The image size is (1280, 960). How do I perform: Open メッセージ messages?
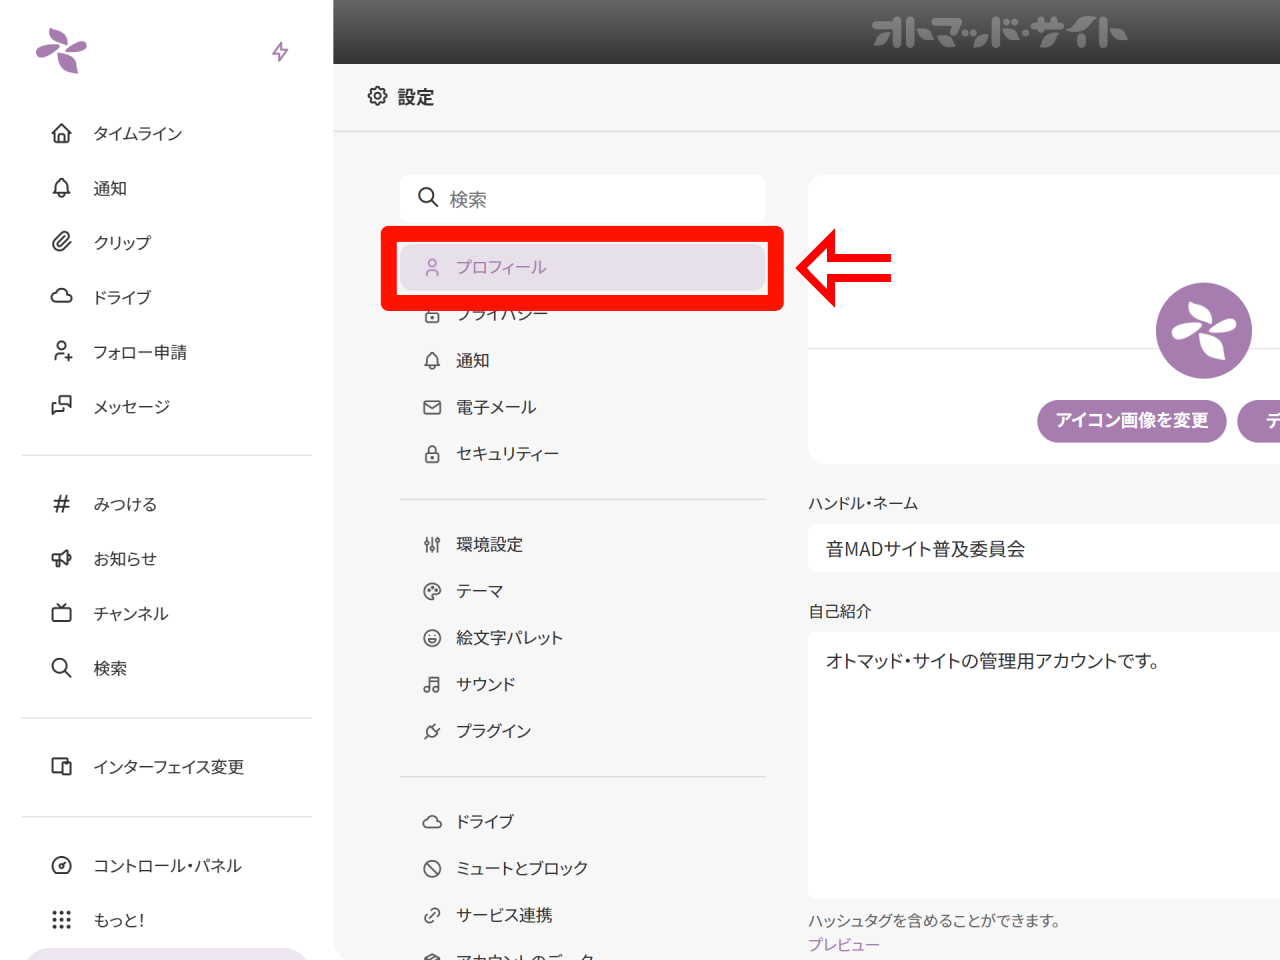(131, 407)
